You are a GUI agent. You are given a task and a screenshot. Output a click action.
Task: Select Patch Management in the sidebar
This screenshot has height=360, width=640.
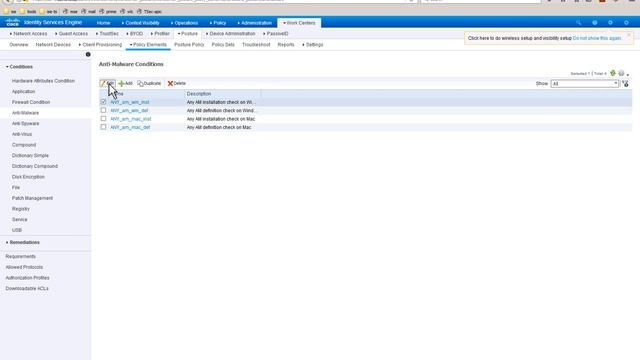coord(32,198)
